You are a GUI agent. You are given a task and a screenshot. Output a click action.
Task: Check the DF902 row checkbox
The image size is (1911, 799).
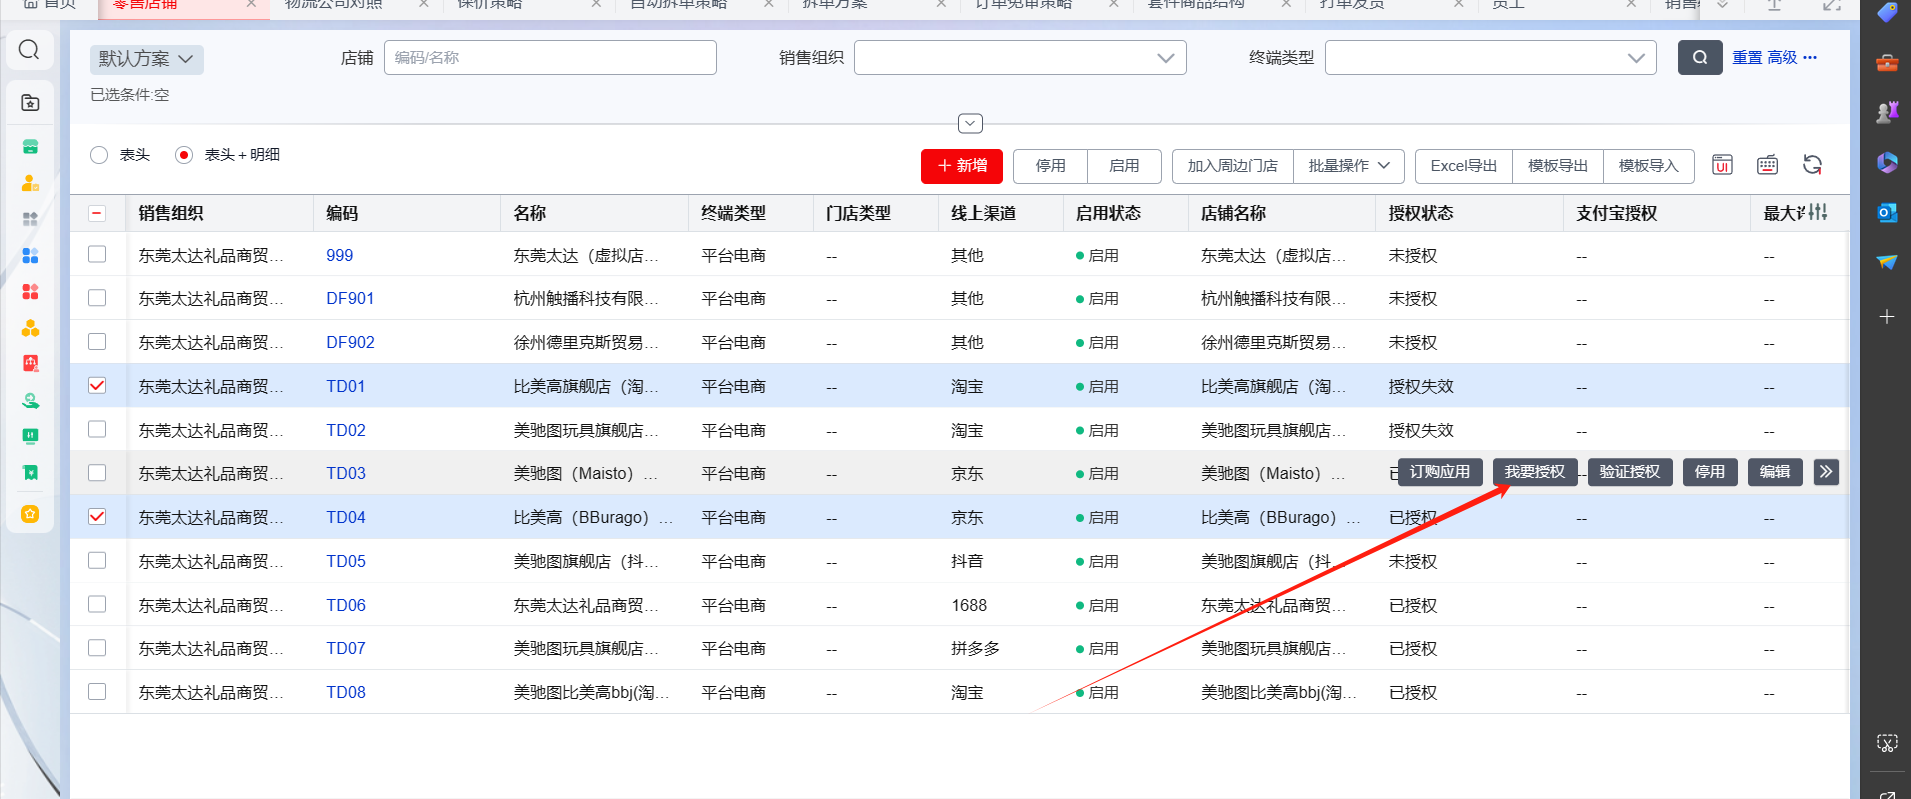click(97, 342)
